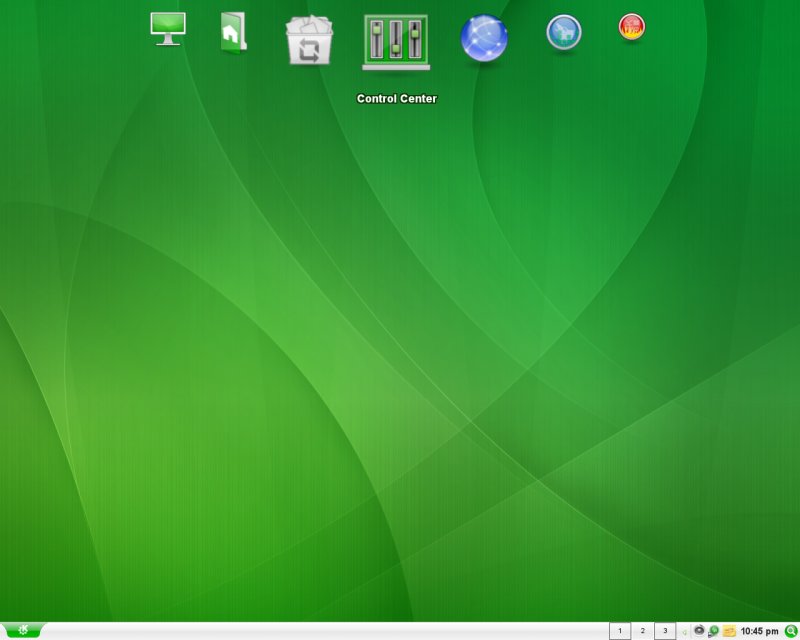Viewport: 800px width, 640px height.
Task: Open the green search magnifier icon
Action: pyautogui.click(x=791, y=631)
